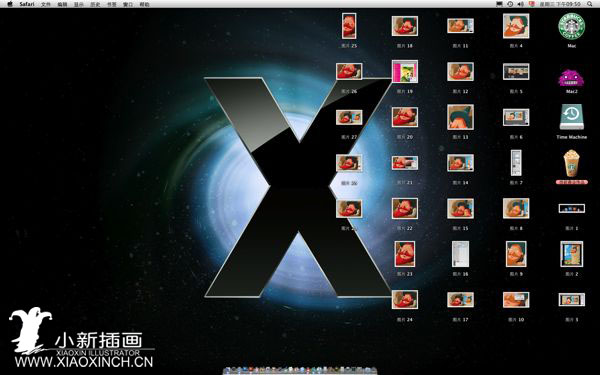Open the 文件 menu
The height and width of the screenshot is (375, 600).
point(46,4)
